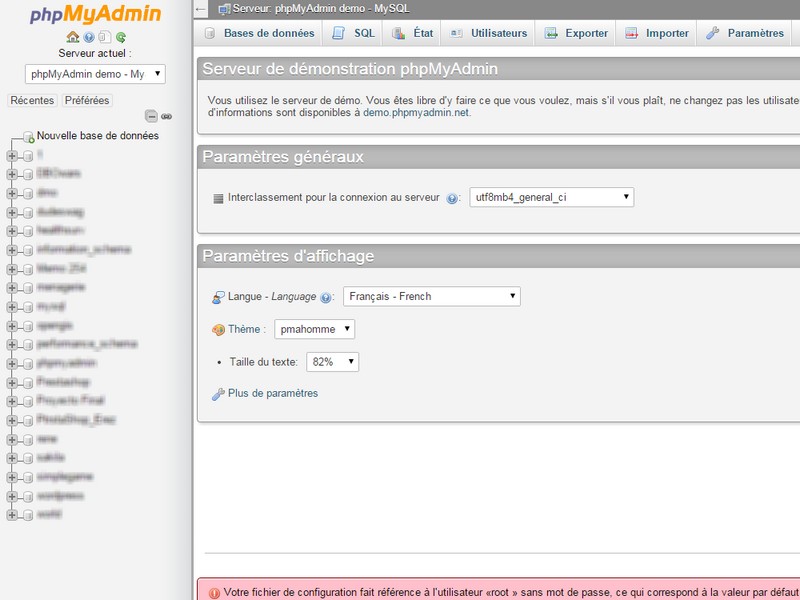Switch to Préférées tables tab

87,101
